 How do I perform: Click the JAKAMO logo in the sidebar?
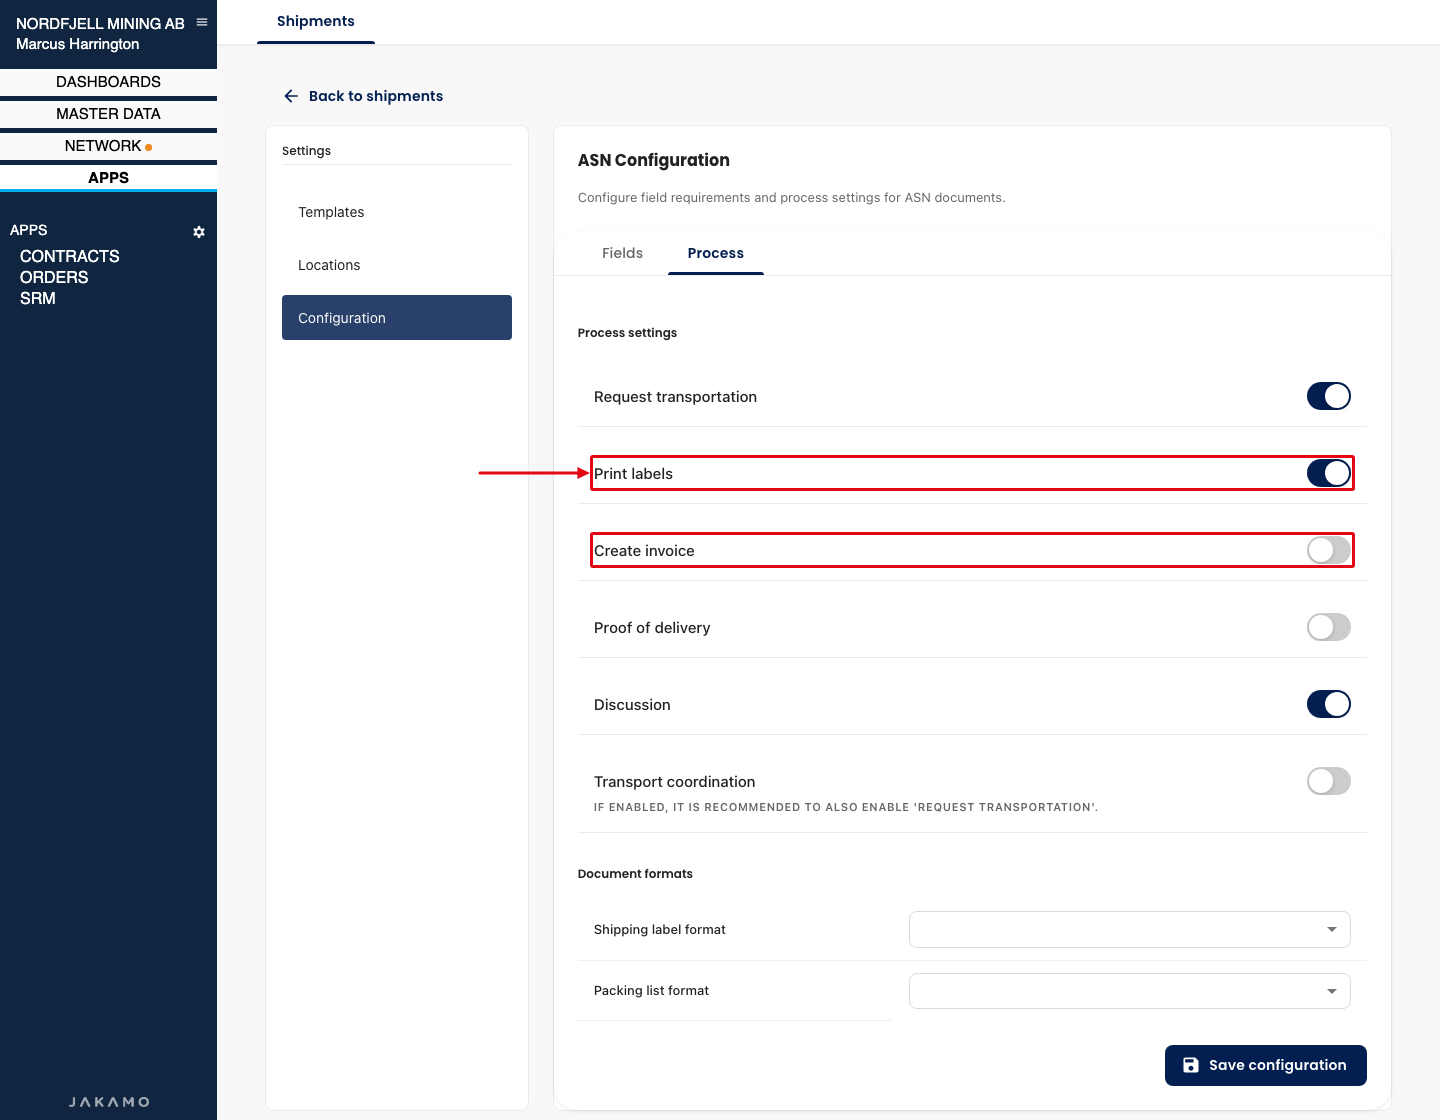pos(108,1102)
